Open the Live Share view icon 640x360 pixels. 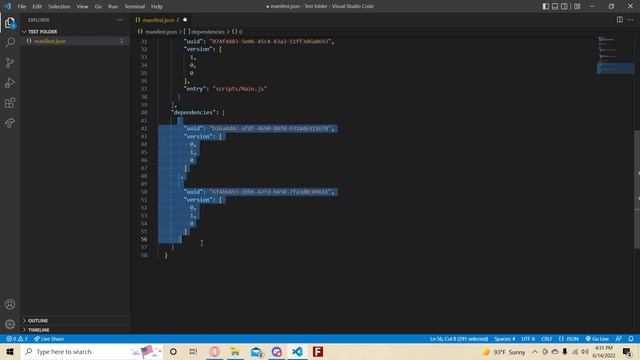click(x=10, y=122)
